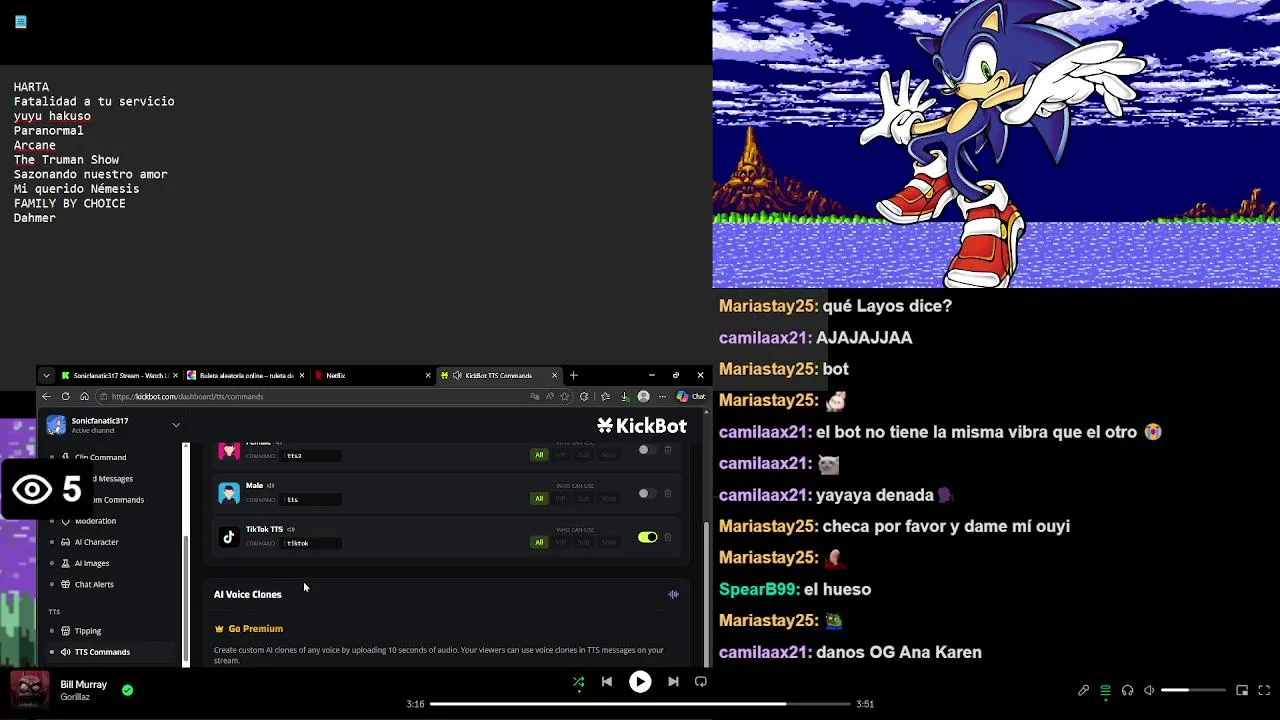
Task: Enable the Female TTS voice toggle
Action: pos(647,450)
